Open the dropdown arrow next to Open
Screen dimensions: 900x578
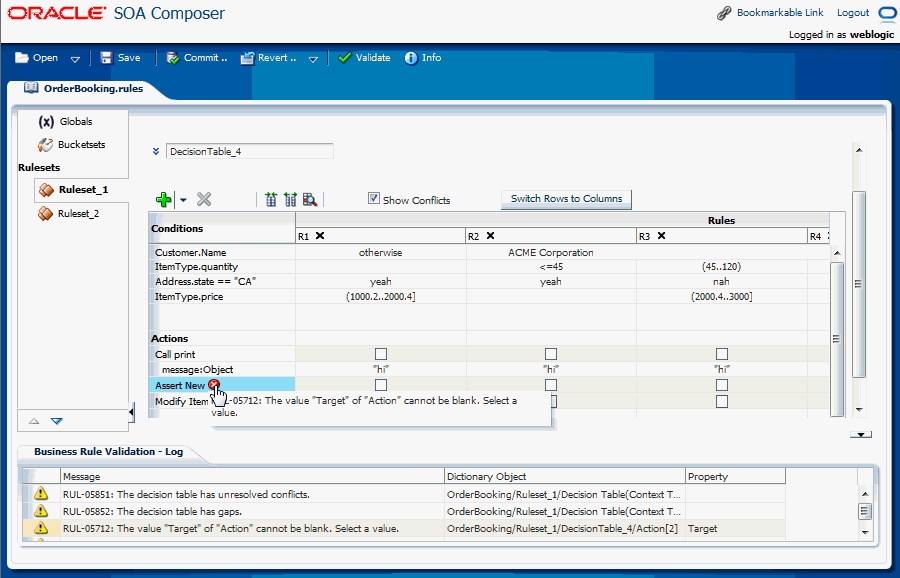pos(75,59)
